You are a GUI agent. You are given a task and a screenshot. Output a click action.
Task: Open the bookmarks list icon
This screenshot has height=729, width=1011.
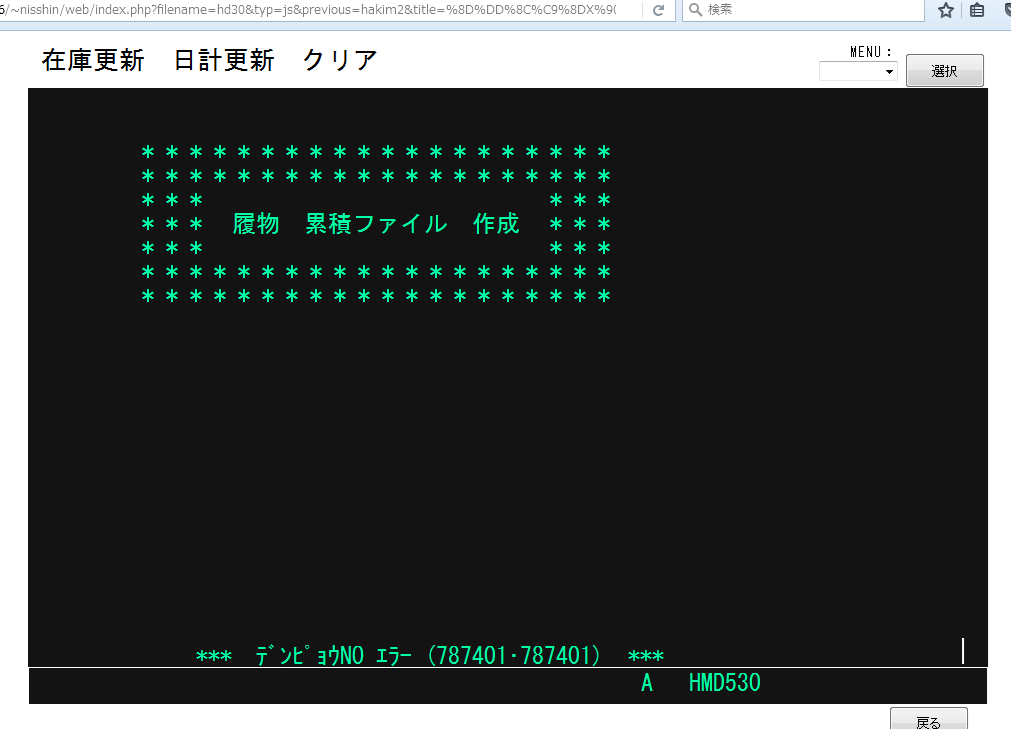977,10
